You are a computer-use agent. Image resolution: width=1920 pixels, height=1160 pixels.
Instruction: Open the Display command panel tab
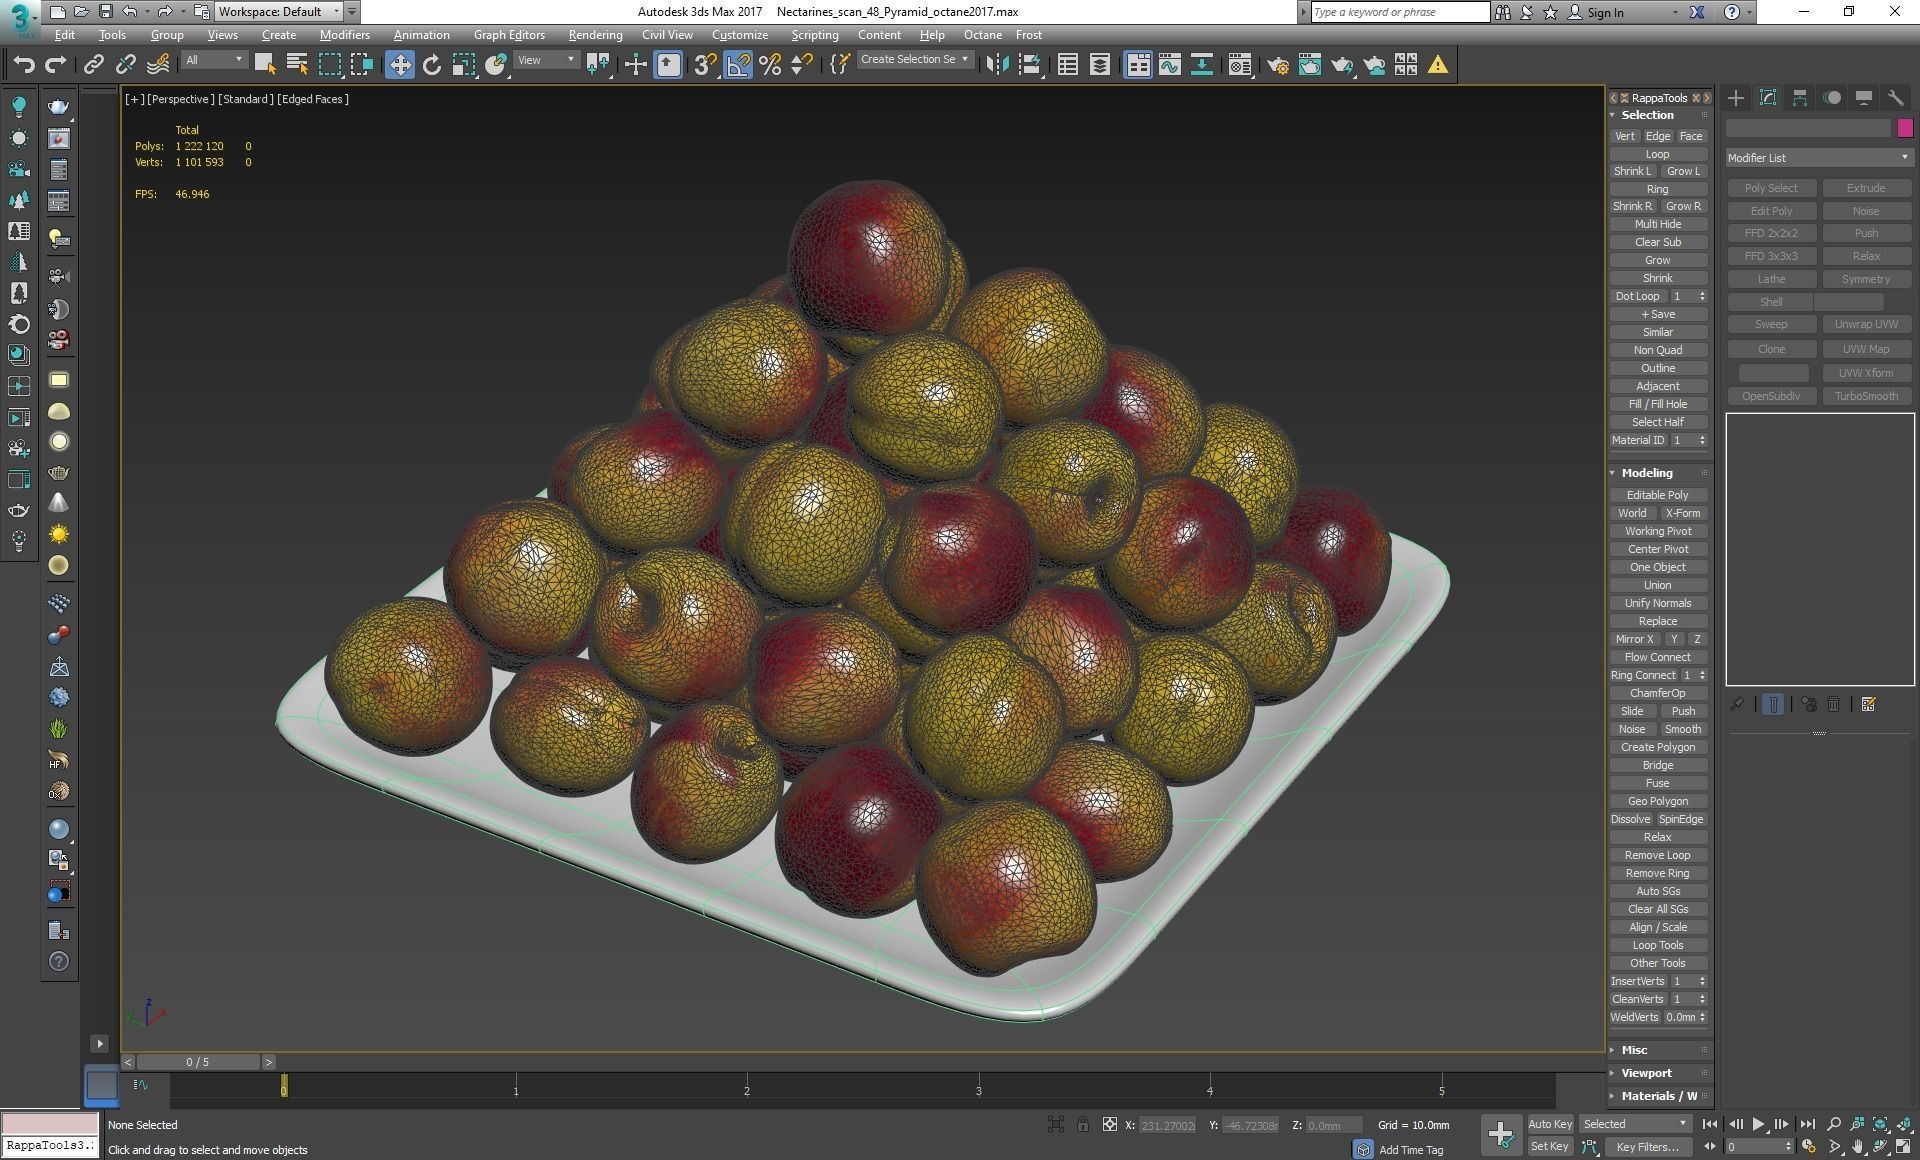click(1864, 97)
